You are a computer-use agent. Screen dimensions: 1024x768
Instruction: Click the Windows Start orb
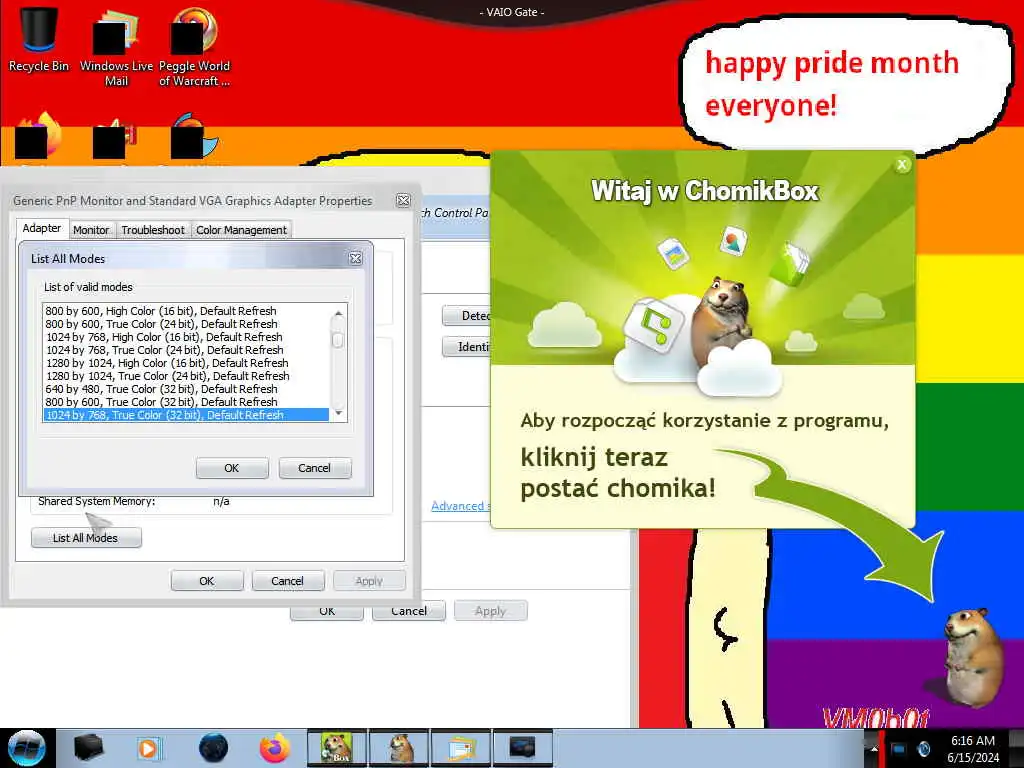(x=26, y=748)
